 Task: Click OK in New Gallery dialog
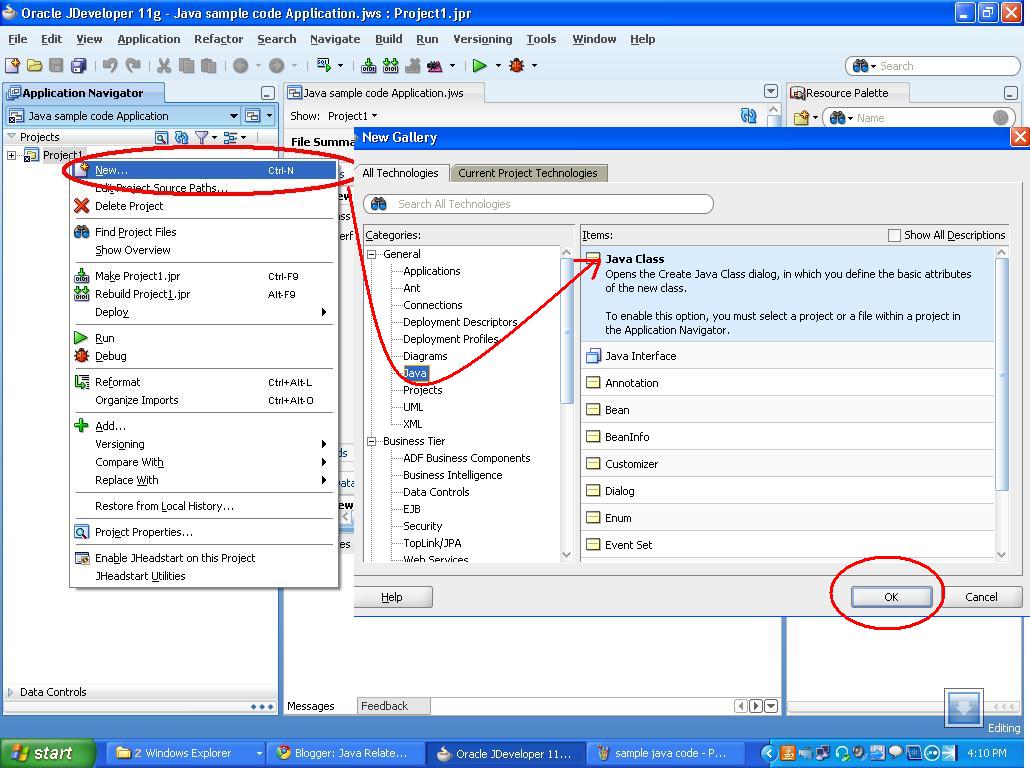891,597
